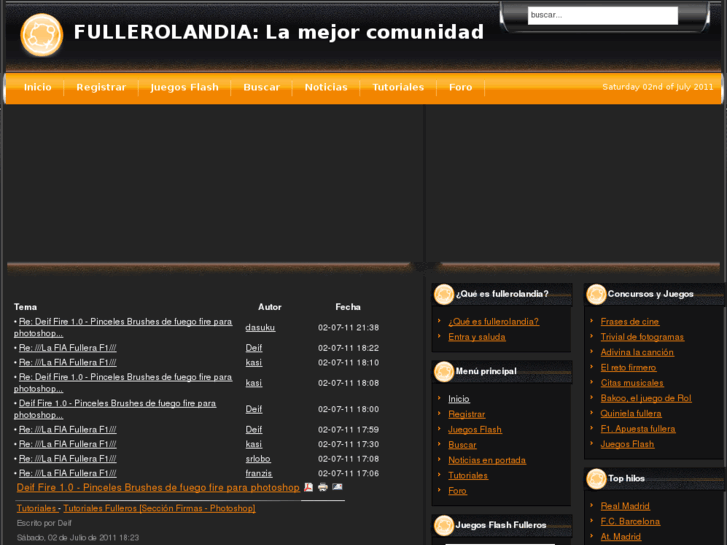The image size is (727, 545).
Task: Open Adivina la canción link
Action: pyautogui.click(x=637, y=352)
